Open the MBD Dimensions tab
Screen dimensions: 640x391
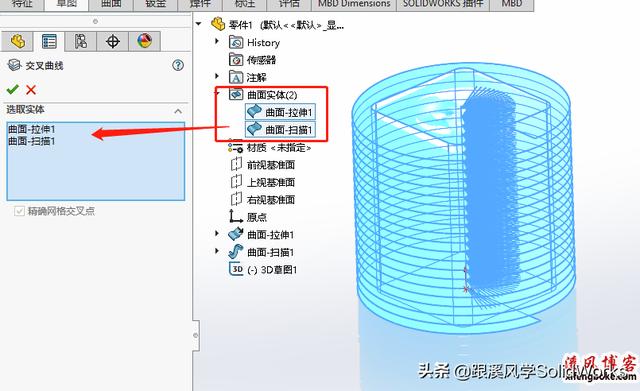[x=354, y=4]
